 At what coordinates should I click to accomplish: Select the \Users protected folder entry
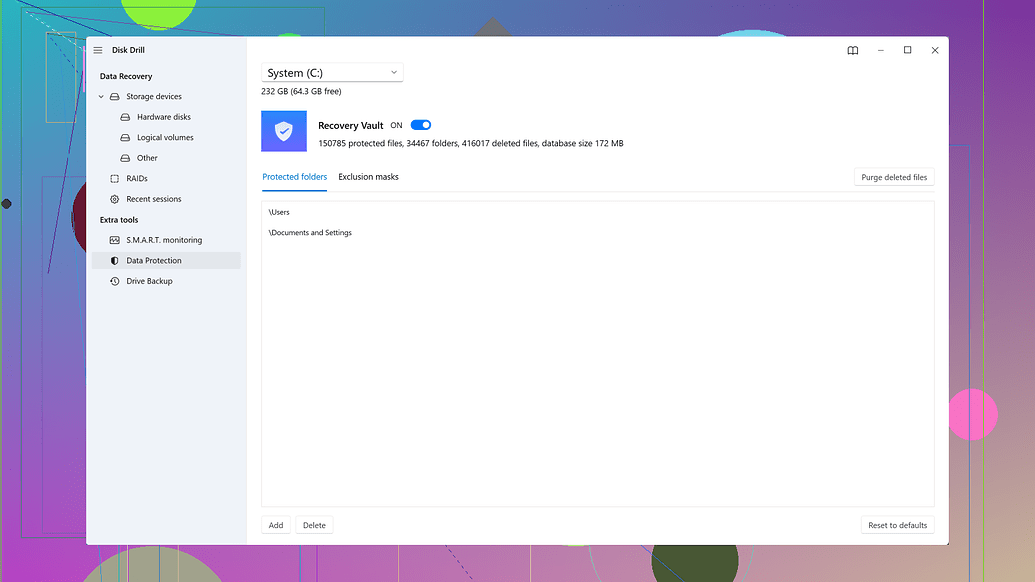click(279, 212)
